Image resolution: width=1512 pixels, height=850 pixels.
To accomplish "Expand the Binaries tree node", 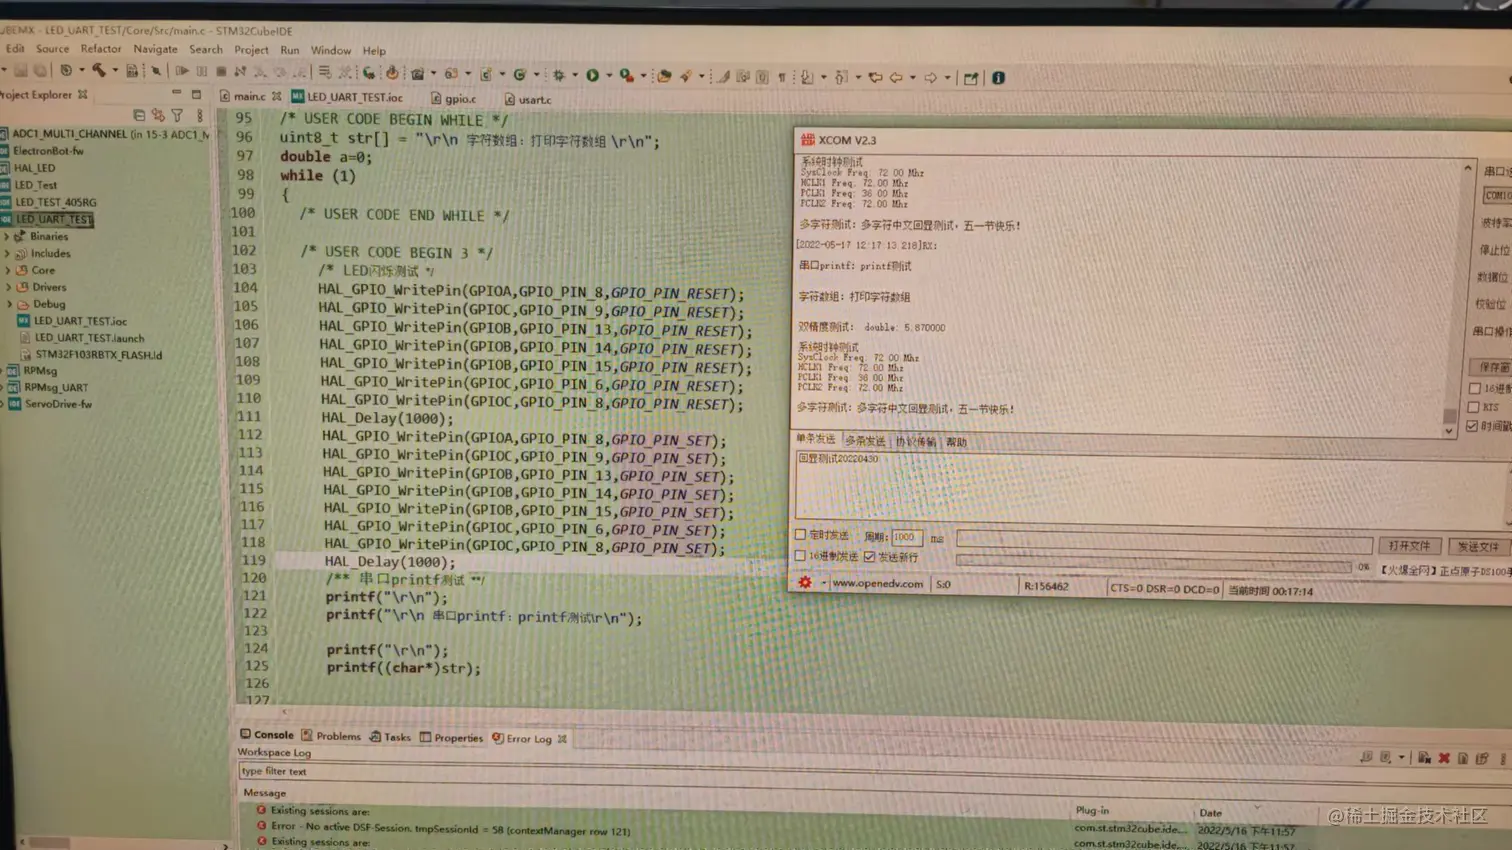I will [x=7, y=237].
